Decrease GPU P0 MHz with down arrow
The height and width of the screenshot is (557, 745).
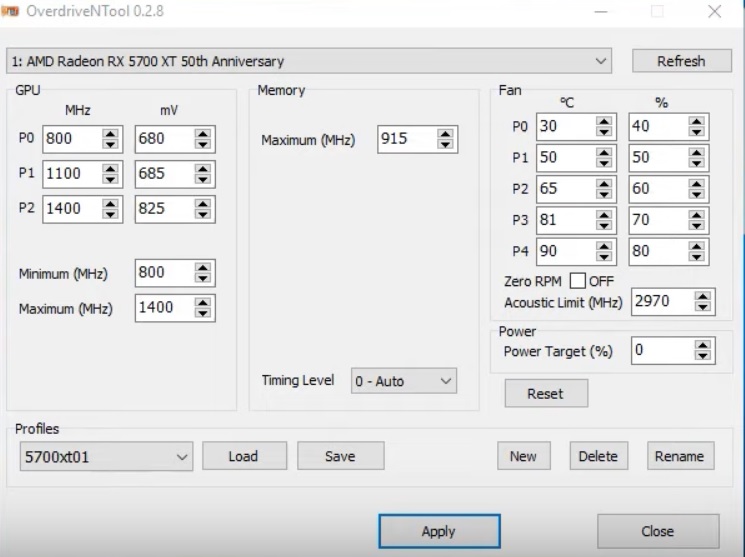coord(110,144)
